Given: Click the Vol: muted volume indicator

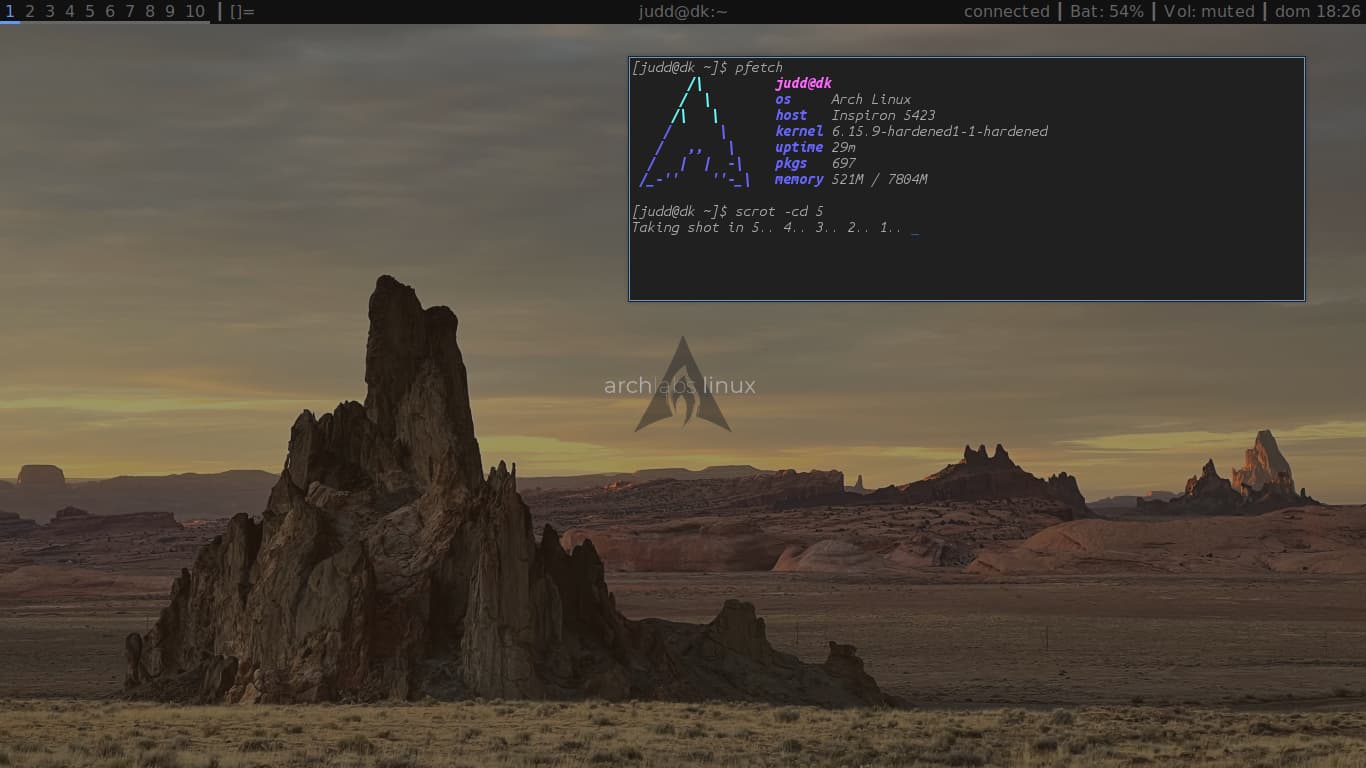Looking at the screenshot, I should pos(1209,12).
